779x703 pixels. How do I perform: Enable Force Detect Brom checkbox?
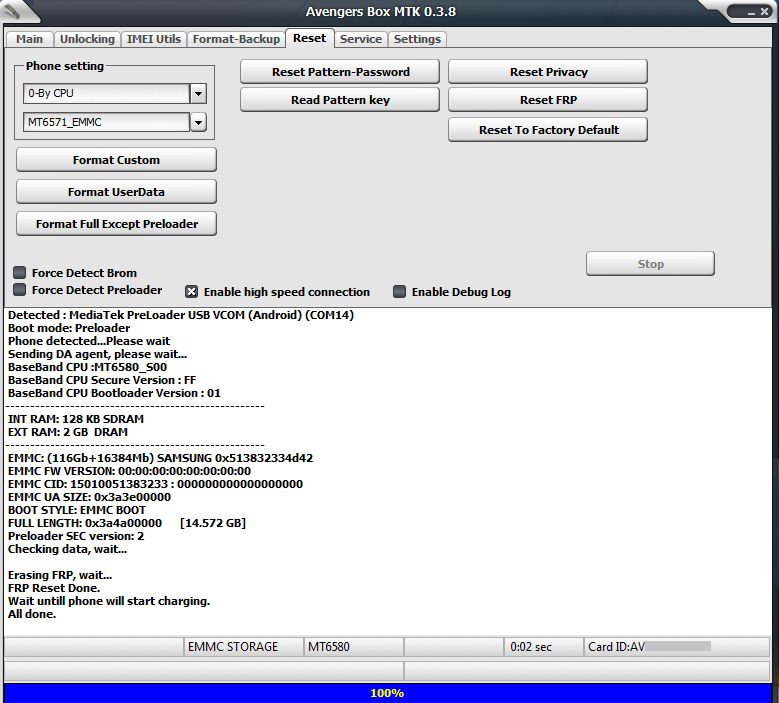[x=19, y=272]
